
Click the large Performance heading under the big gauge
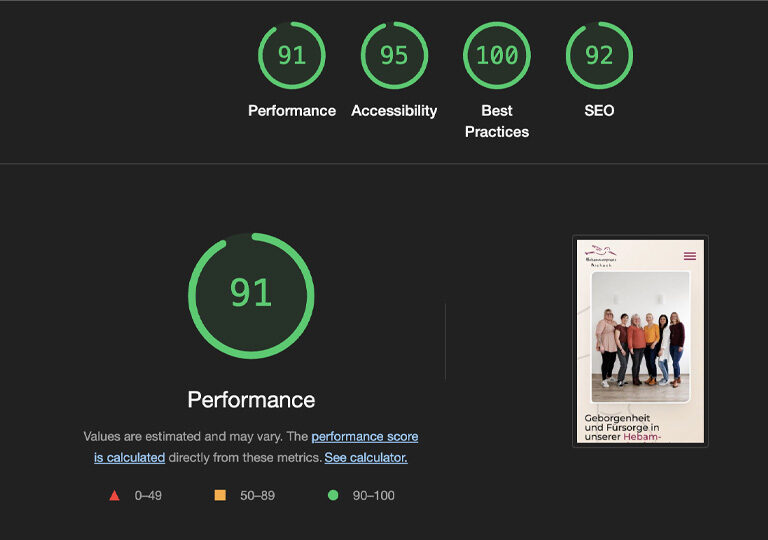[x=251, y=400]
